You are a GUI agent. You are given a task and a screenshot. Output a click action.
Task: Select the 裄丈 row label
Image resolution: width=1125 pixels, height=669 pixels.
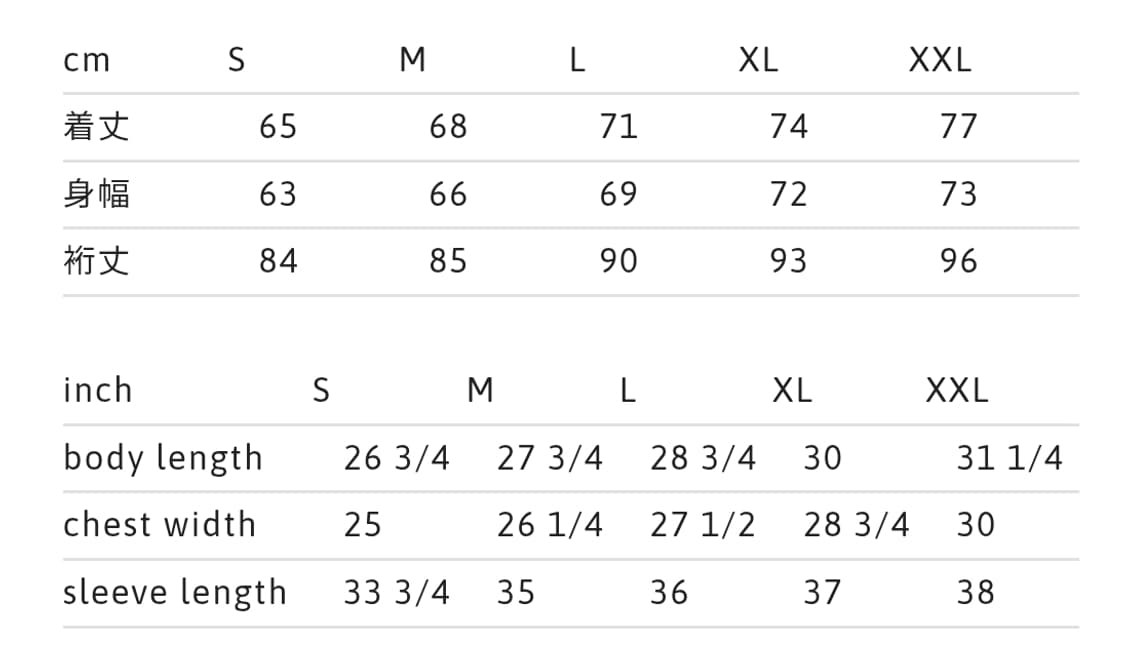tap(96, 261)
